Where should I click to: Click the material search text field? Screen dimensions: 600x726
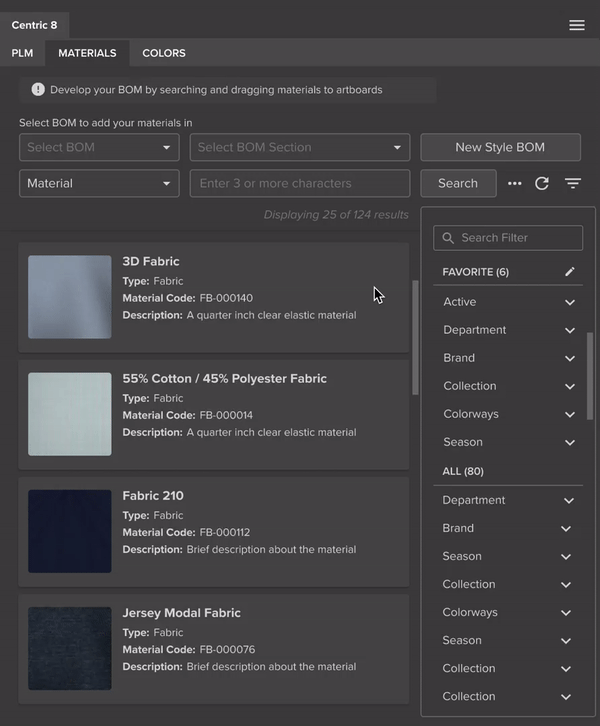tap(300, 184)
